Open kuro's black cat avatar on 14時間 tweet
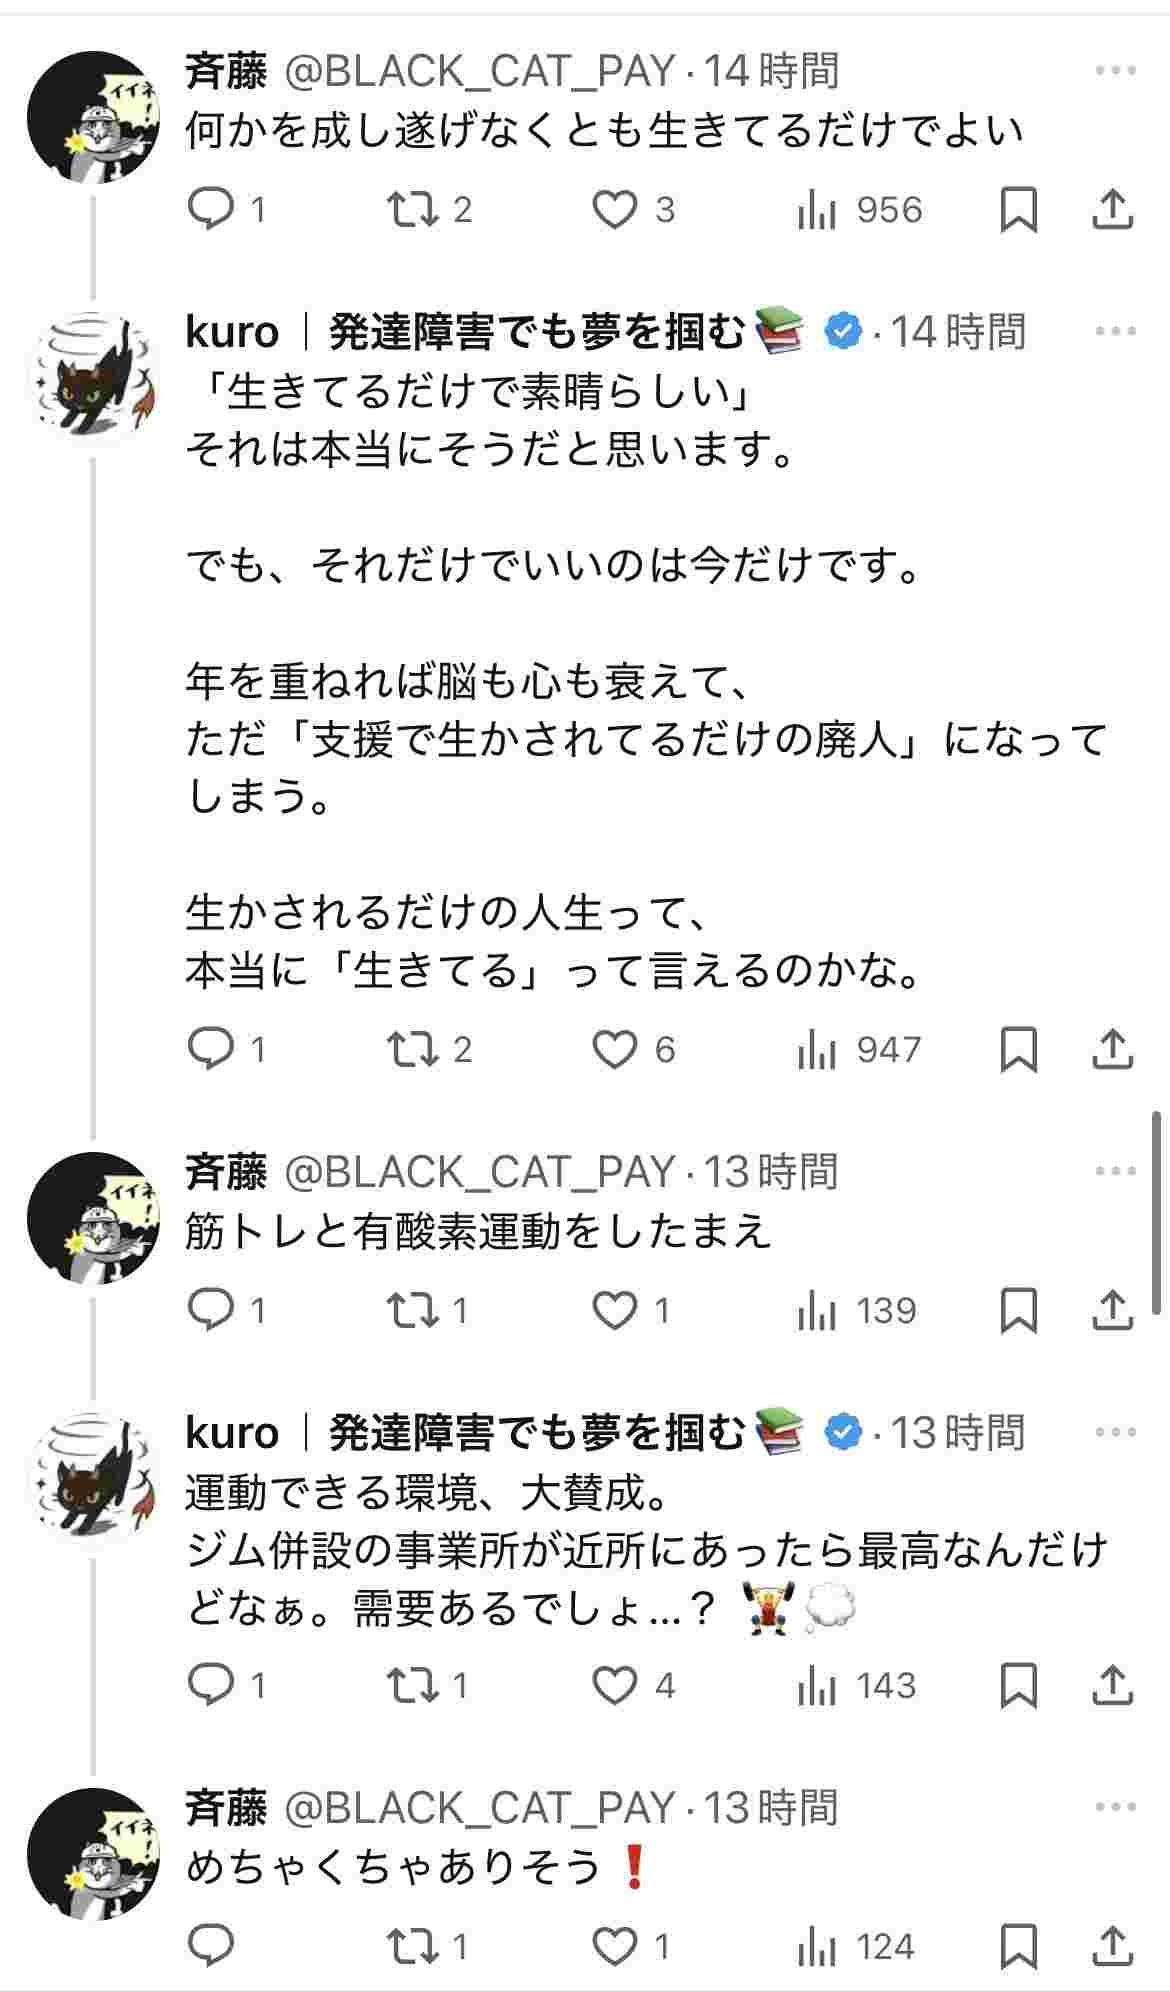 [x=93, y=378]
